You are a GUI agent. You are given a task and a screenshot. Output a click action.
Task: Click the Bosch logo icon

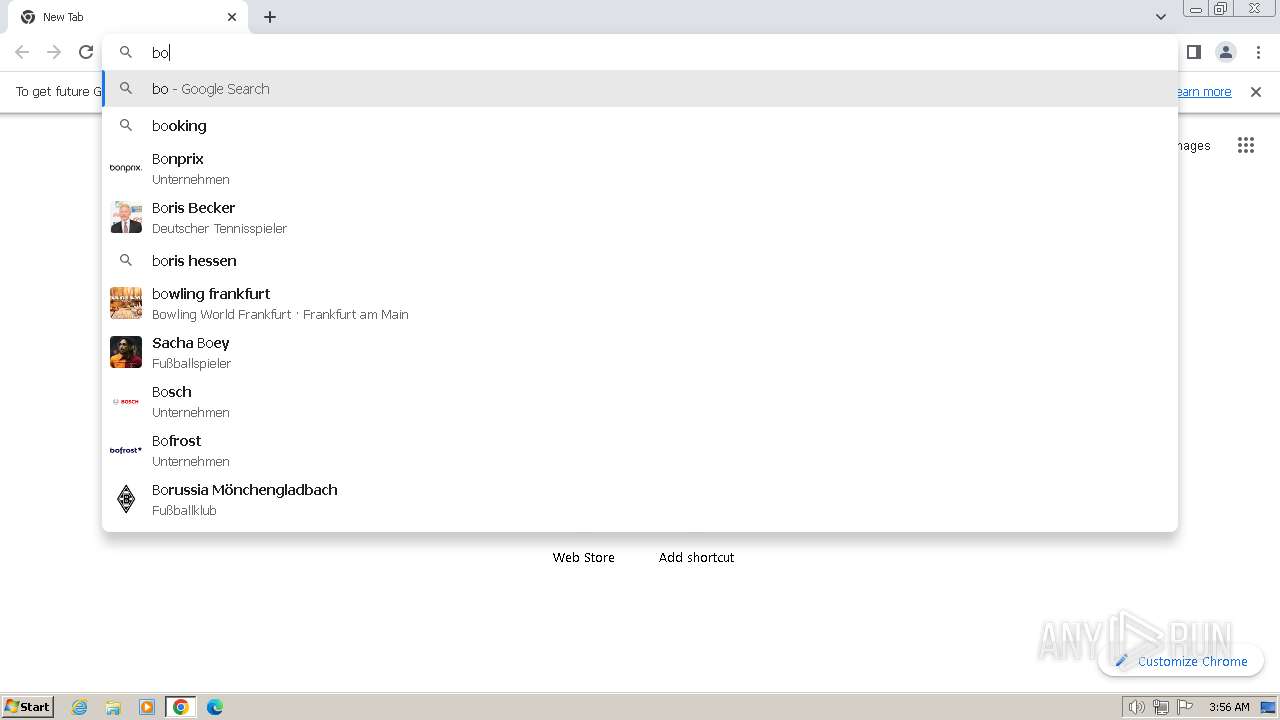126,401
